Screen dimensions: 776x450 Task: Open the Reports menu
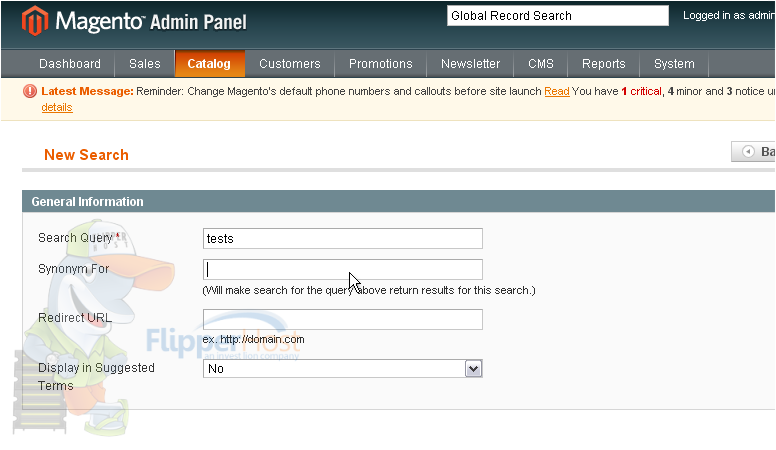coord(604,64)
